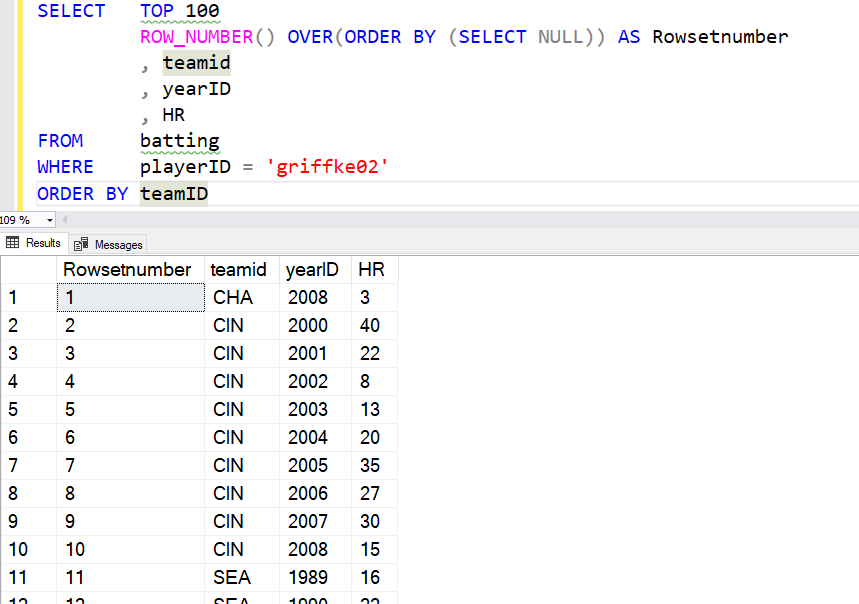Click teamID in the ORDER BY line

pos(173,193)
